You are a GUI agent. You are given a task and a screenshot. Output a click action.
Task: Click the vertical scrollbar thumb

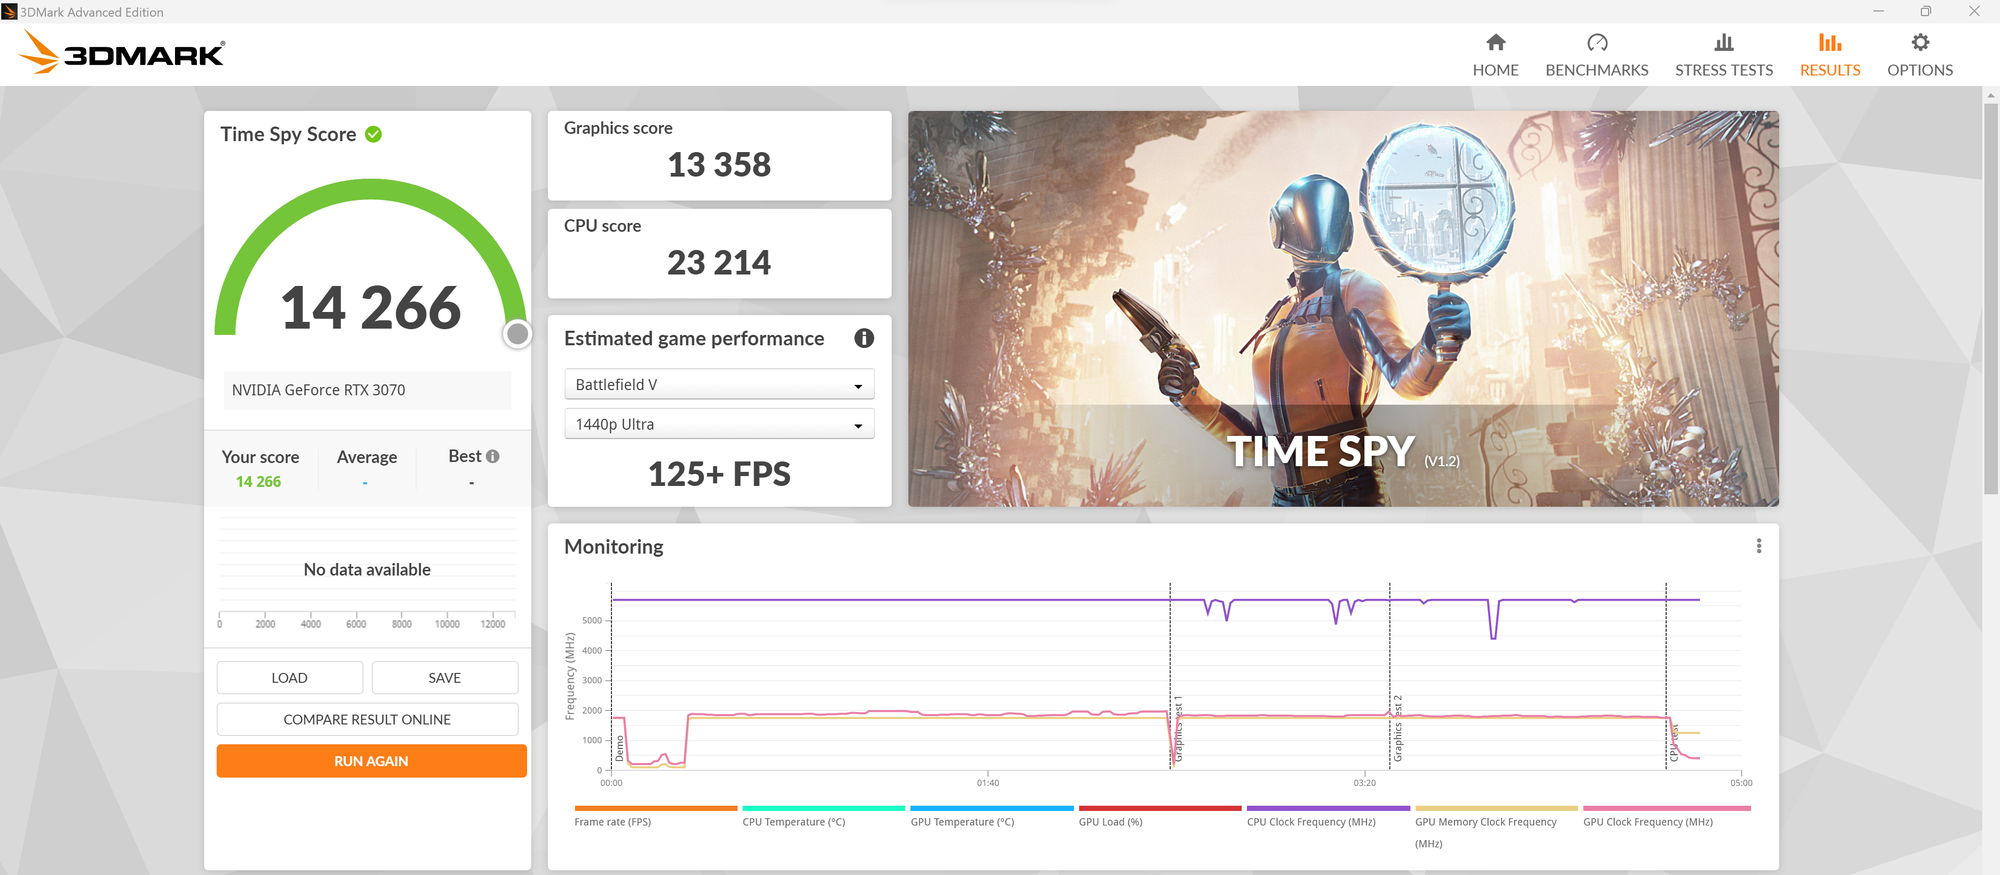click(x=1990, y=297)
